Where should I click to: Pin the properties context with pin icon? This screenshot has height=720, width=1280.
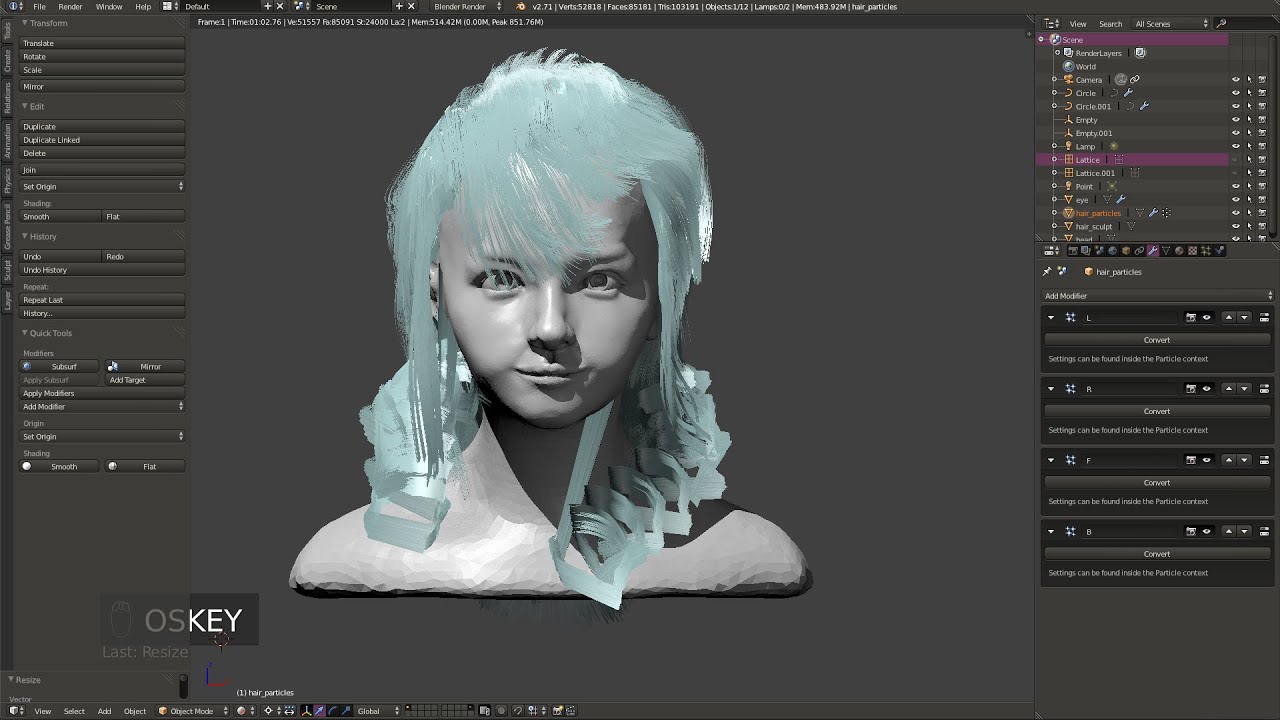1047,272
